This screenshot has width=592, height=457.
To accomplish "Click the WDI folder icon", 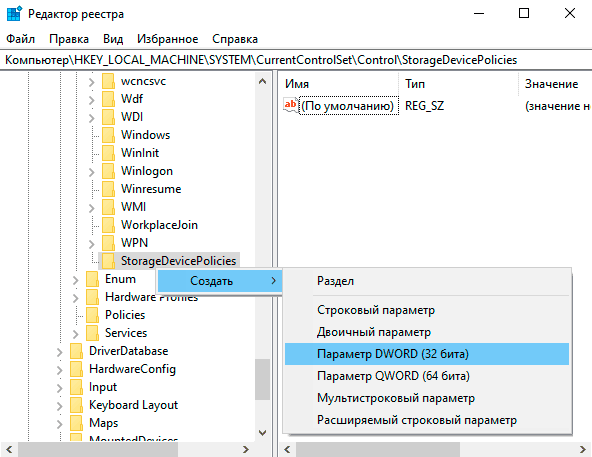I will click(108, 117).
